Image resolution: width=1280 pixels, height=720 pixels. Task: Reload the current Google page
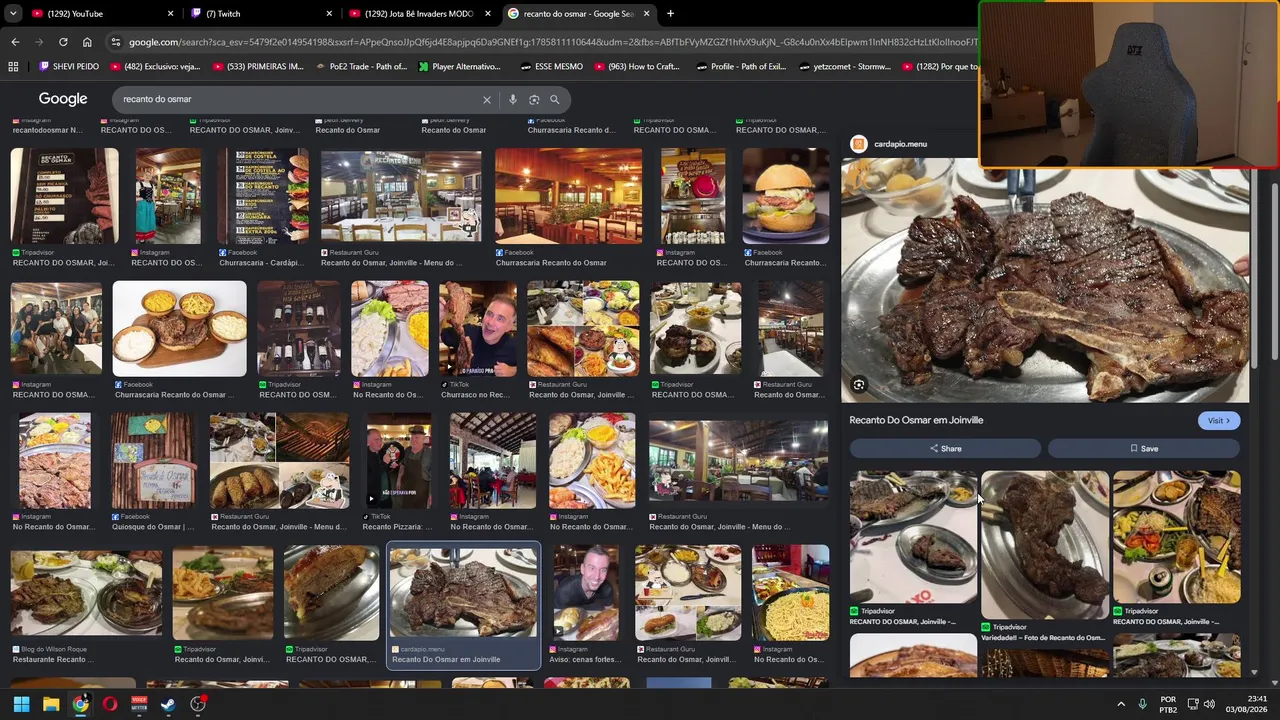[63, 42]
